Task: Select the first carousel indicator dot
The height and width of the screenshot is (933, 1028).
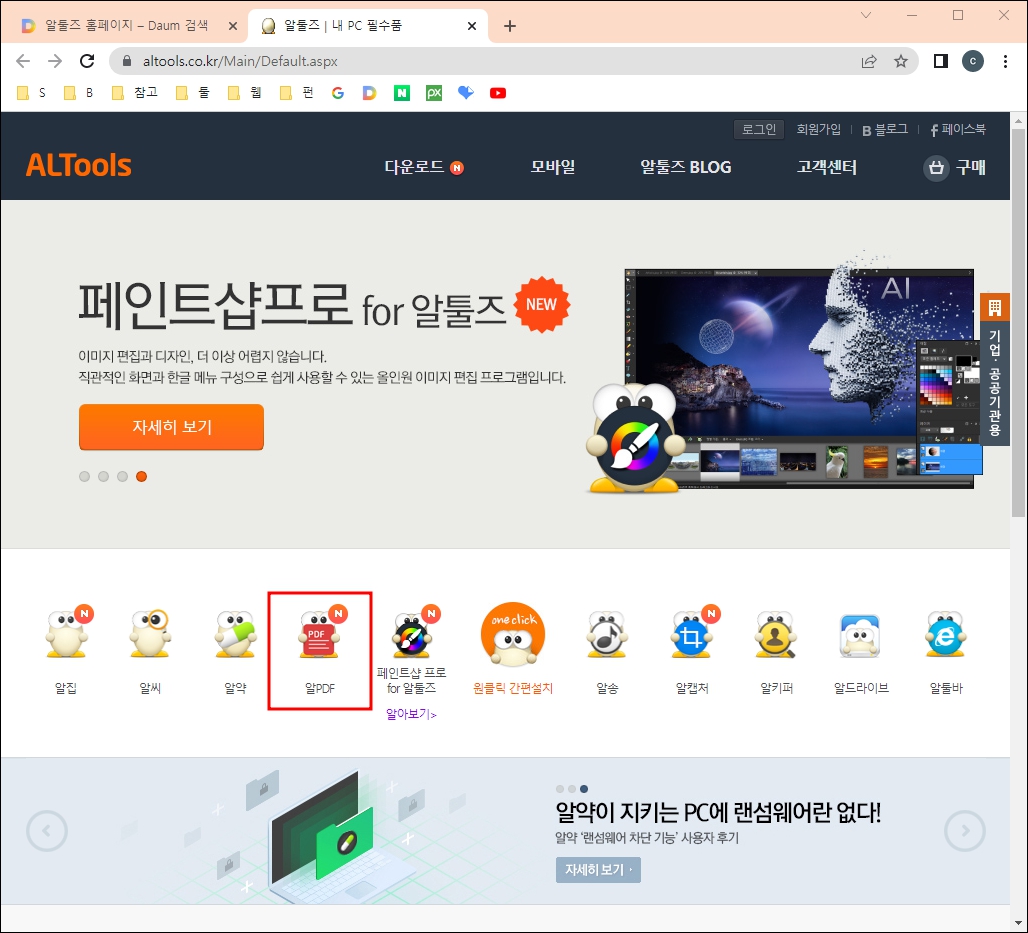Action: pyautogui.click(x=85, y=477)
